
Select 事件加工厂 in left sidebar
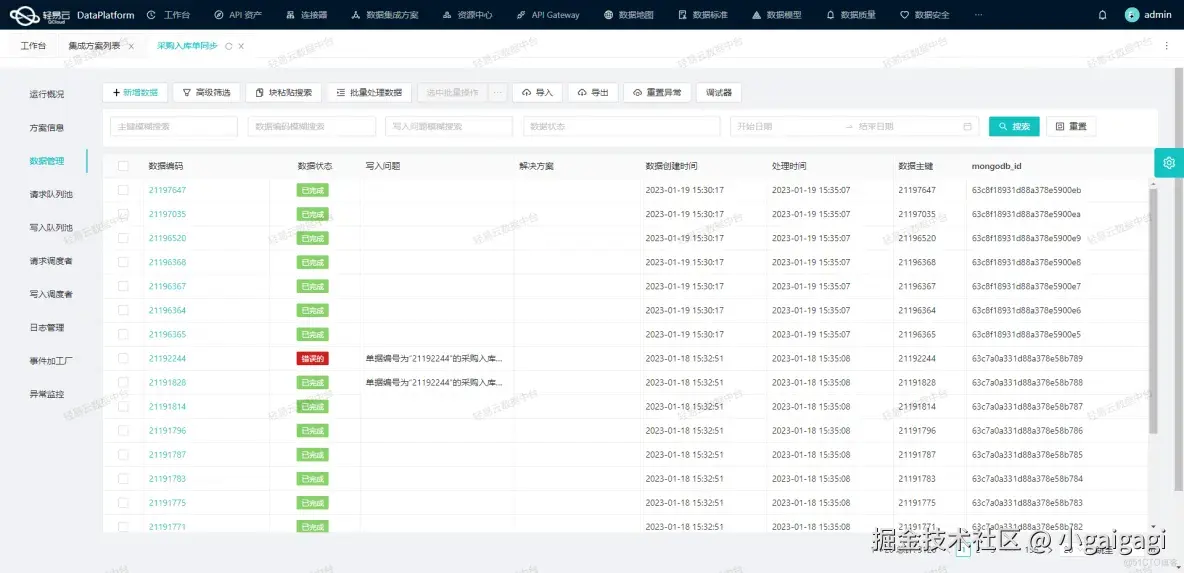(51, 361)
